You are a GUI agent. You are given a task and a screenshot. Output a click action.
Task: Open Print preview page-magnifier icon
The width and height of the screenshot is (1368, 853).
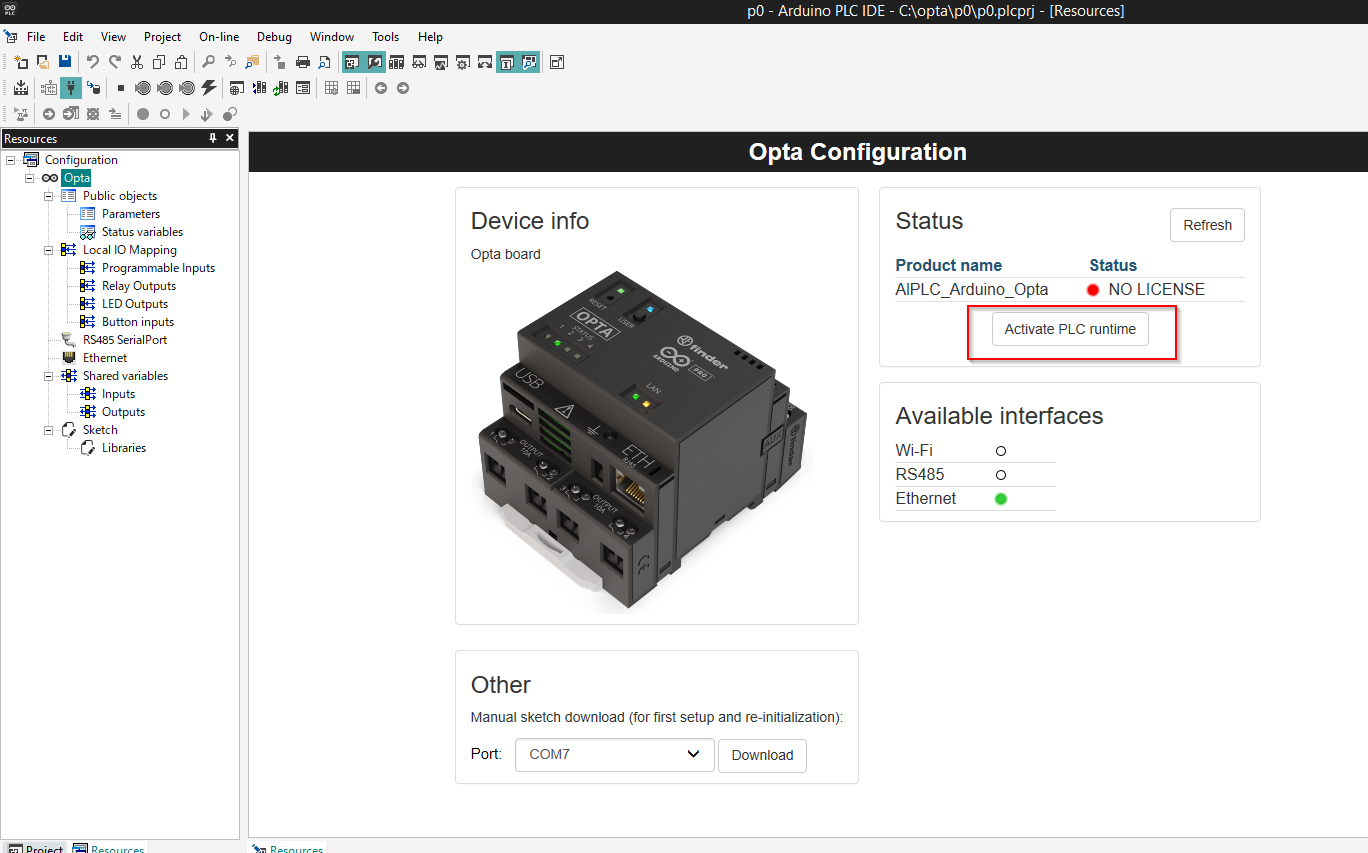click(x=325, y=62)
